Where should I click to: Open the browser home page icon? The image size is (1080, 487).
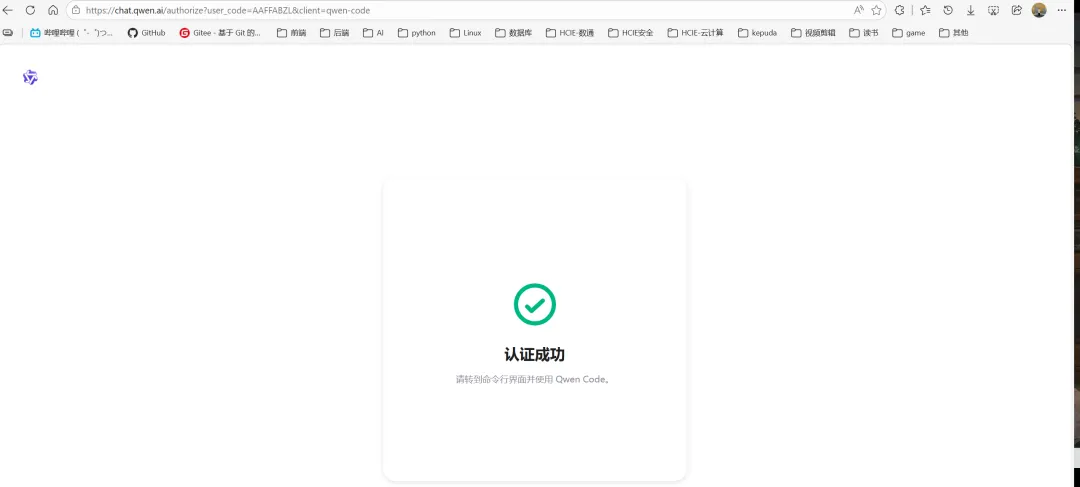[53, 10]
